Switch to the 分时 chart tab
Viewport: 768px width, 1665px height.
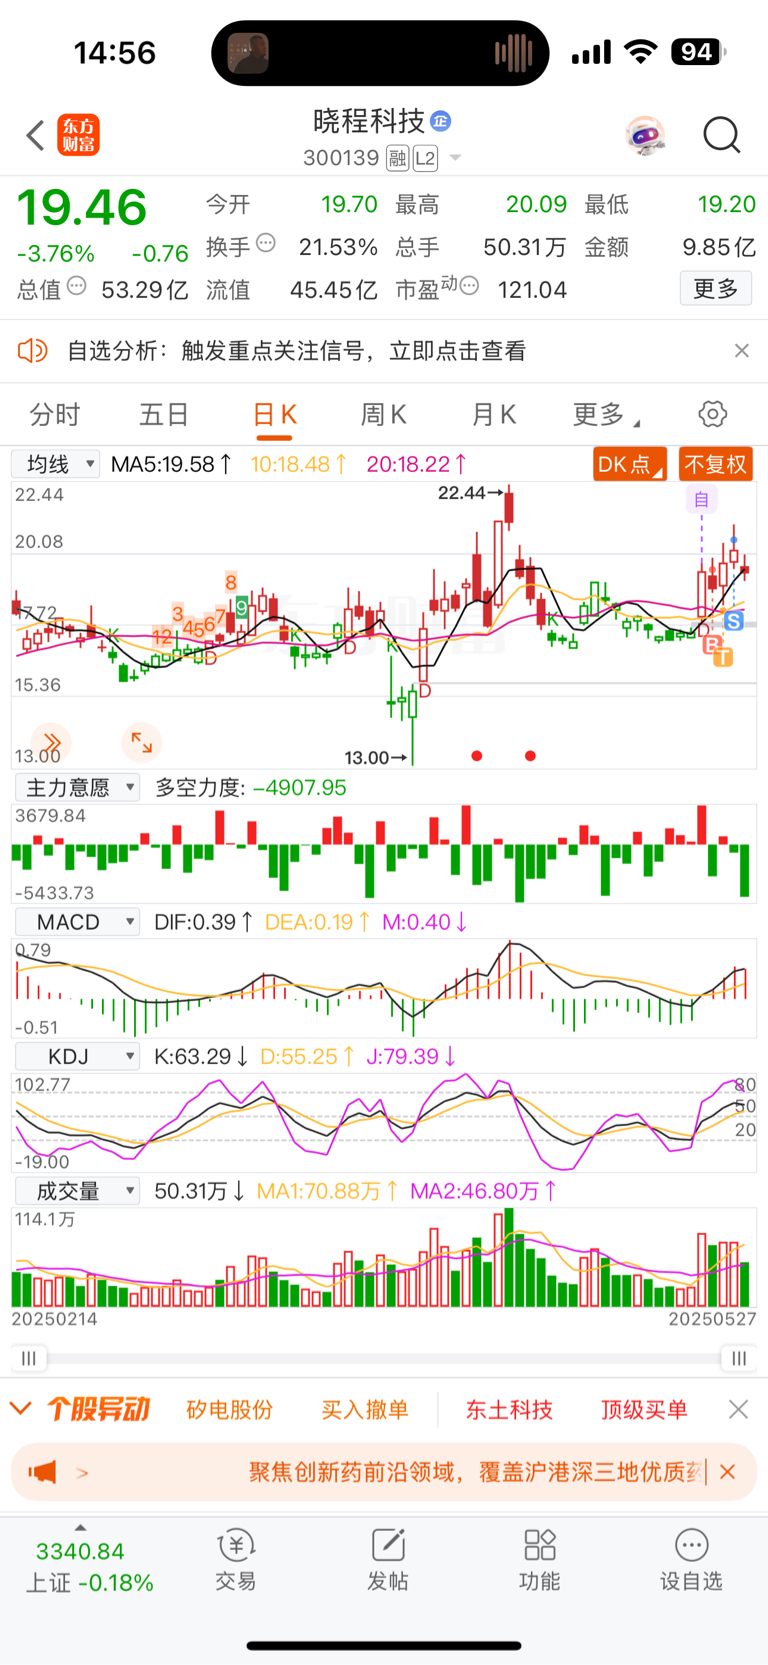[x=54, y=415]
